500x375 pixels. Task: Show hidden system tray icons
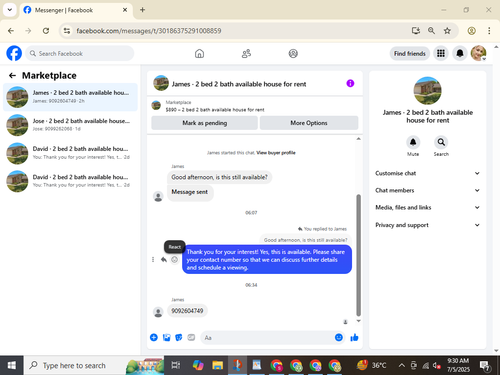[x=402, y=365]
